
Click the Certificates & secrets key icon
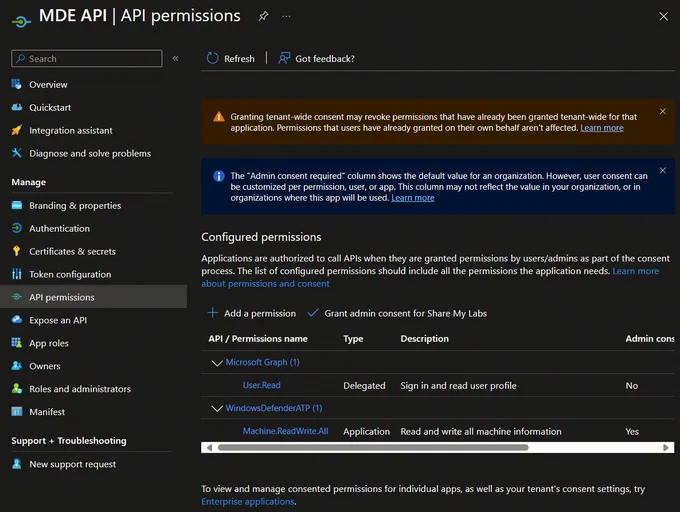click(x=16, y=251)
